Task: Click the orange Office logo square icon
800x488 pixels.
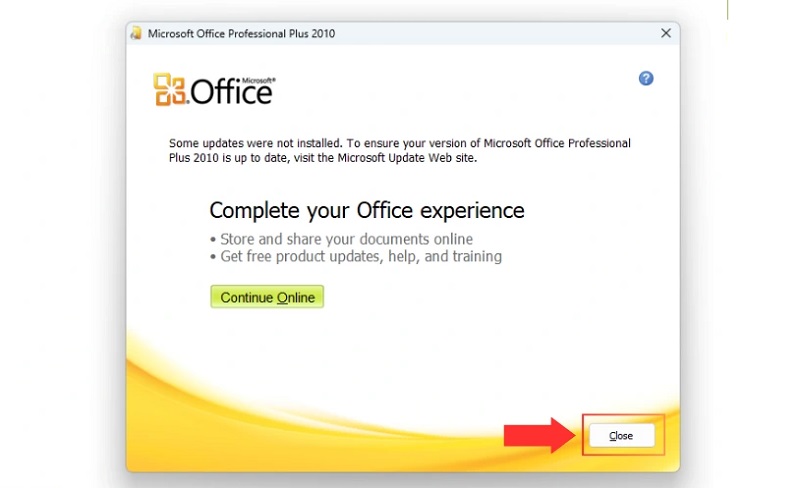Action: click(168, 91)
